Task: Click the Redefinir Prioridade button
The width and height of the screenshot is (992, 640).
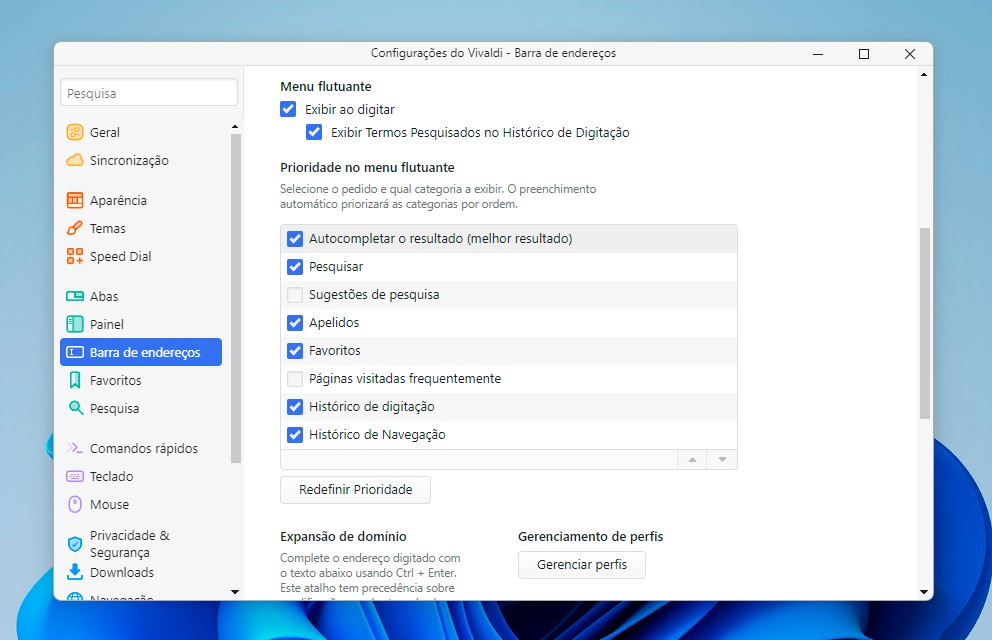Action: (355, 490)
